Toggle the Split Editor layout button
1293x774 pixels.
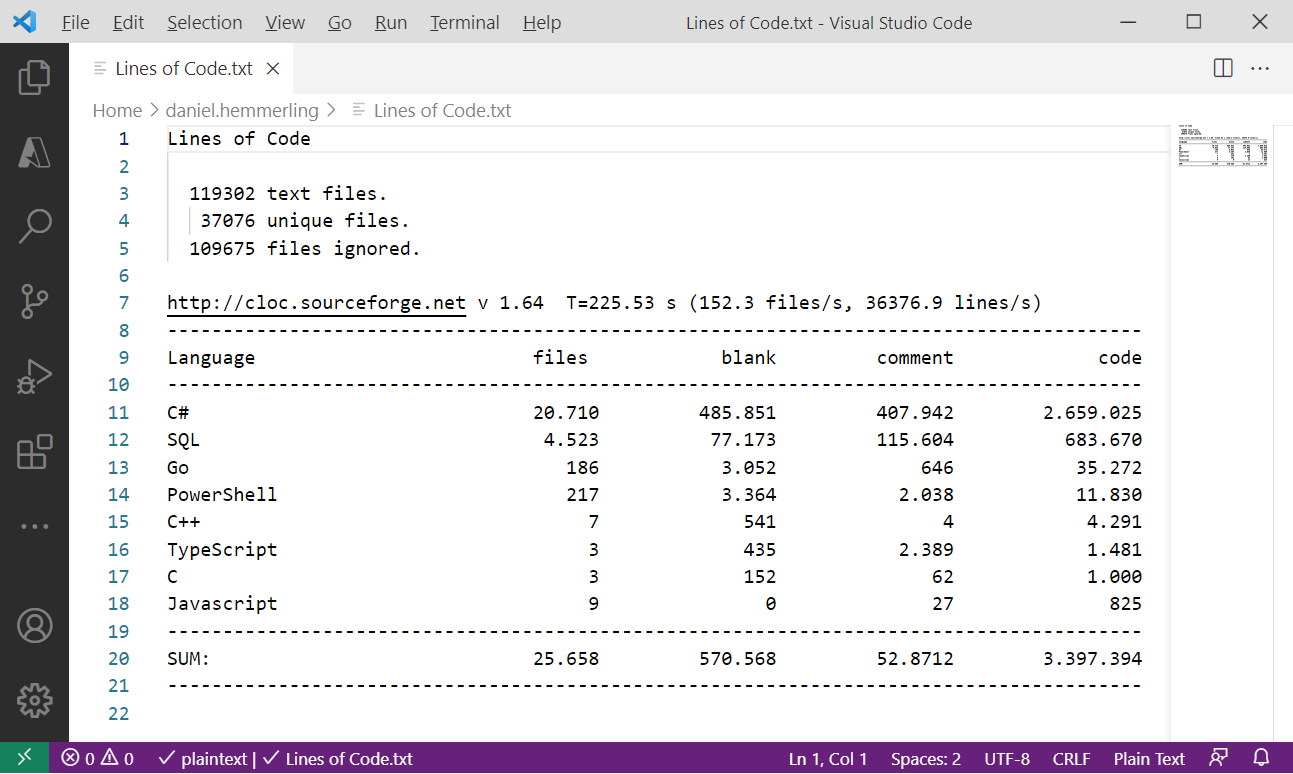[1222, 68]
